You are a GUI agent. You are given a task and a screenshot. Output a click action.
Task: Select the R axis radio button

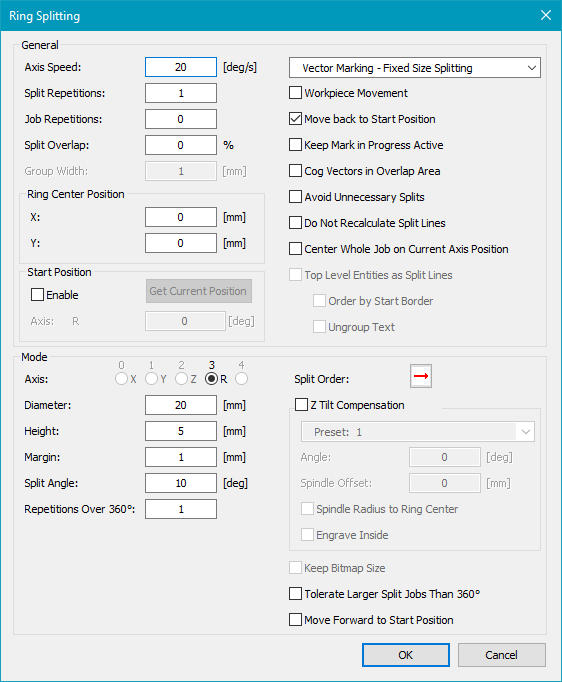(x=212, y=379)
